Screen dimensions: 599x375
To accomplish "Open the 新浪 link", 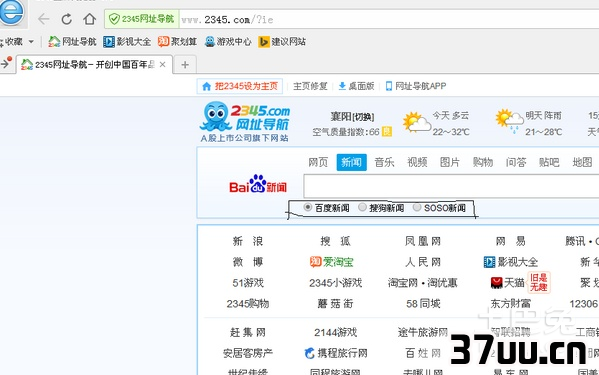I will pos(248,241).
